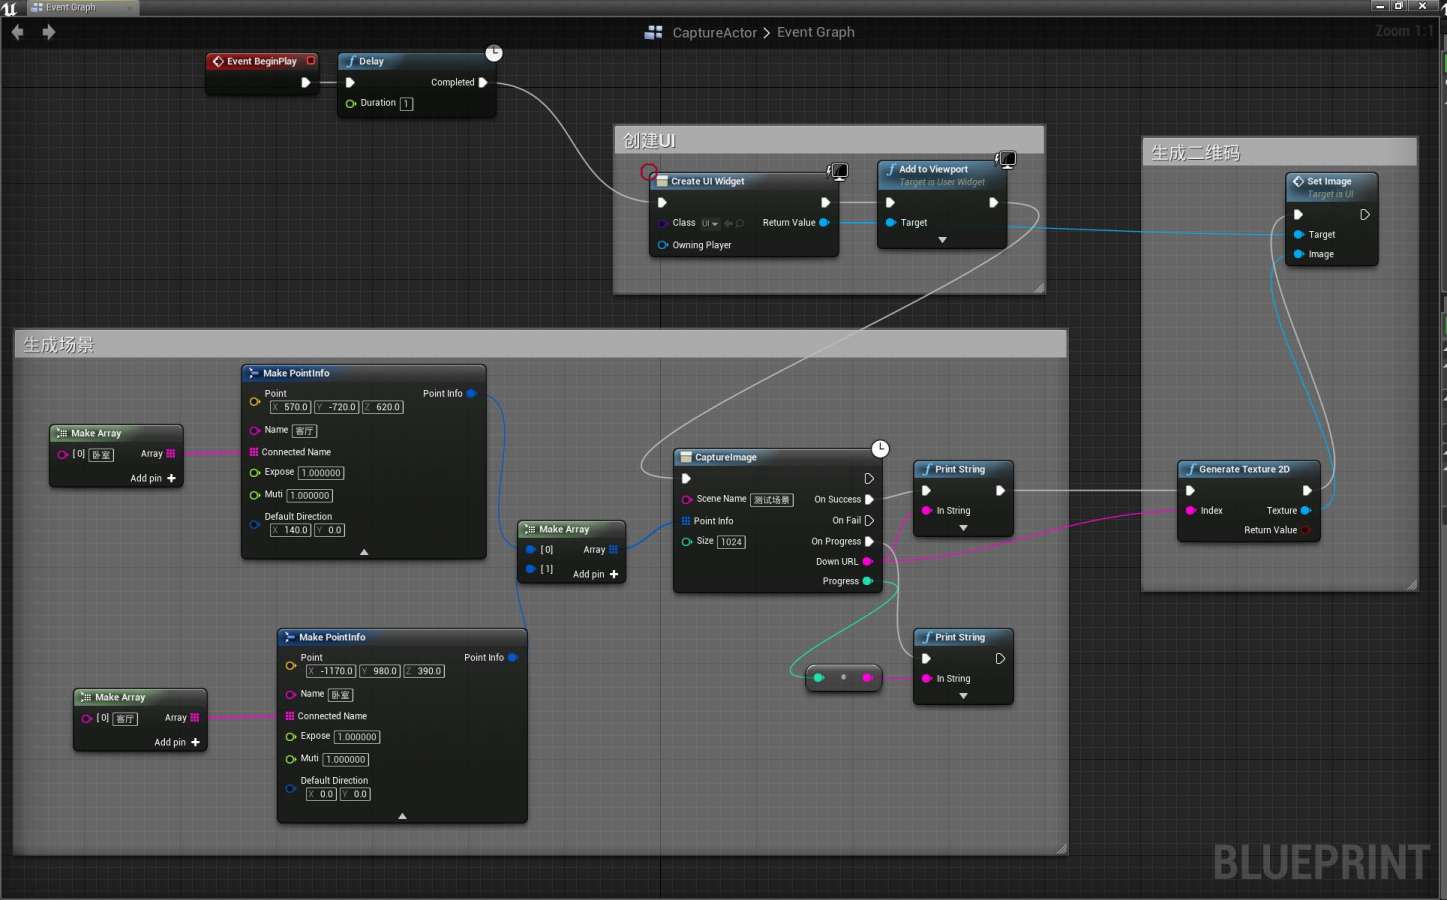Edit Default Direction X value 140.0
1447x900 pixels.
tap(290, 530)
